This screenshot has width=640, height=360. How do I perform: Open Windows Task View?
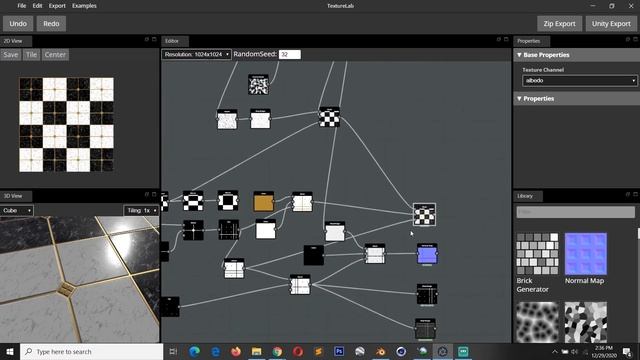(x=173, y=351)
